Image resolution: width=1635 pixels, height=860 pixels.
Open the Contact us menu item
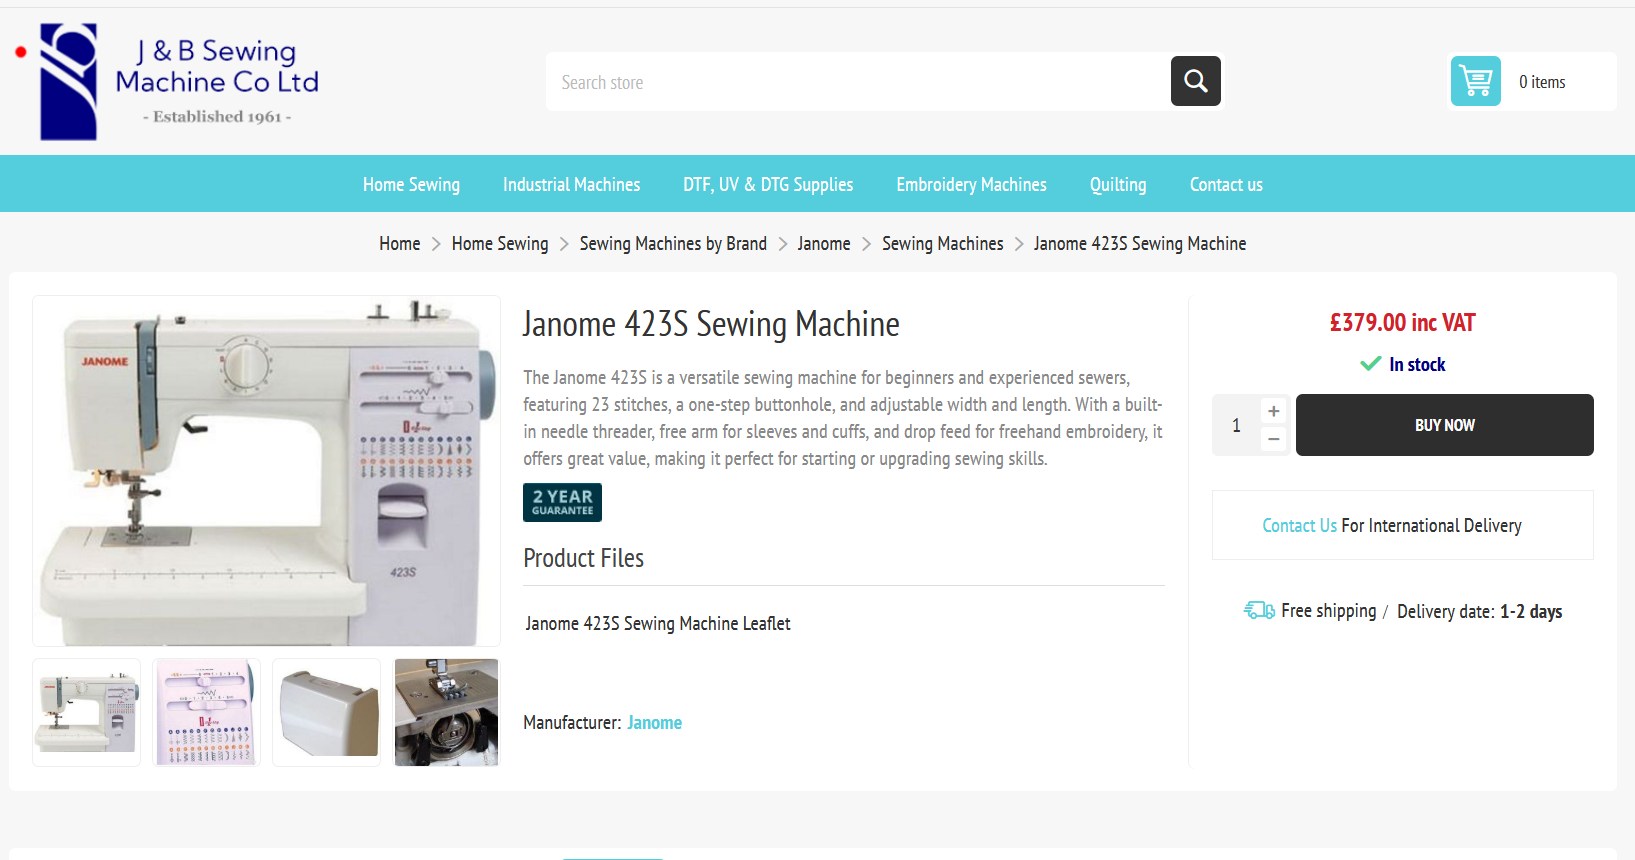1226,184
